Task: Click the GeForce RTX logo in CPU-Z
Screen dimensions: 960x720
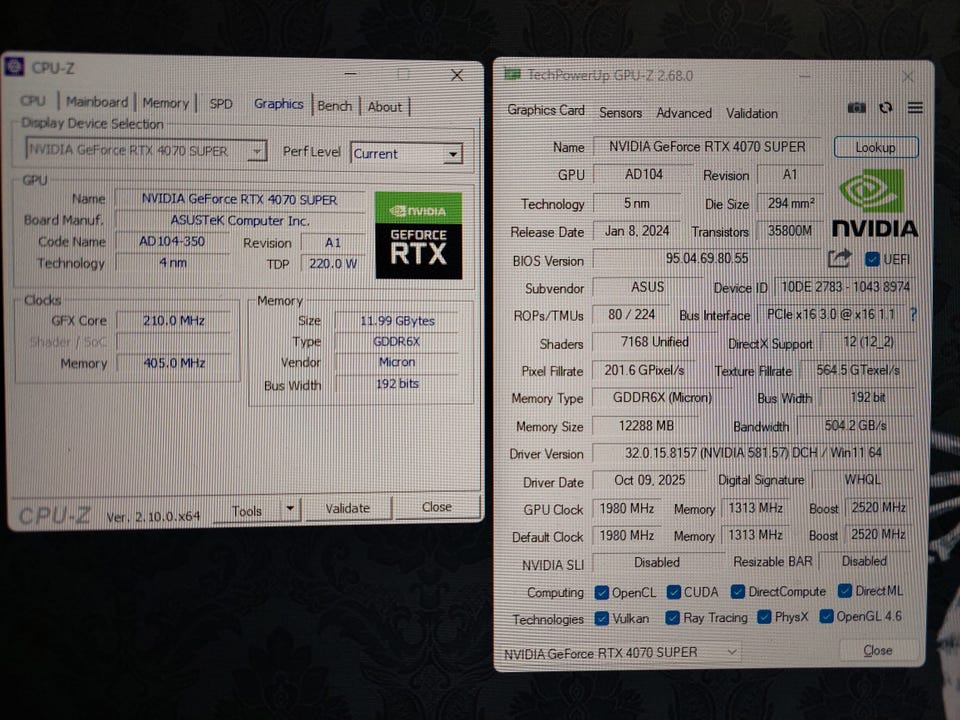Action: (419, 236)
